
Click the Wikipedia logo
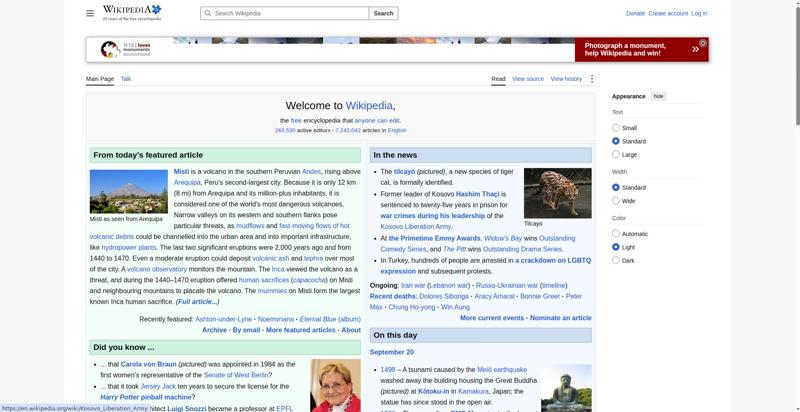point(132,13)
